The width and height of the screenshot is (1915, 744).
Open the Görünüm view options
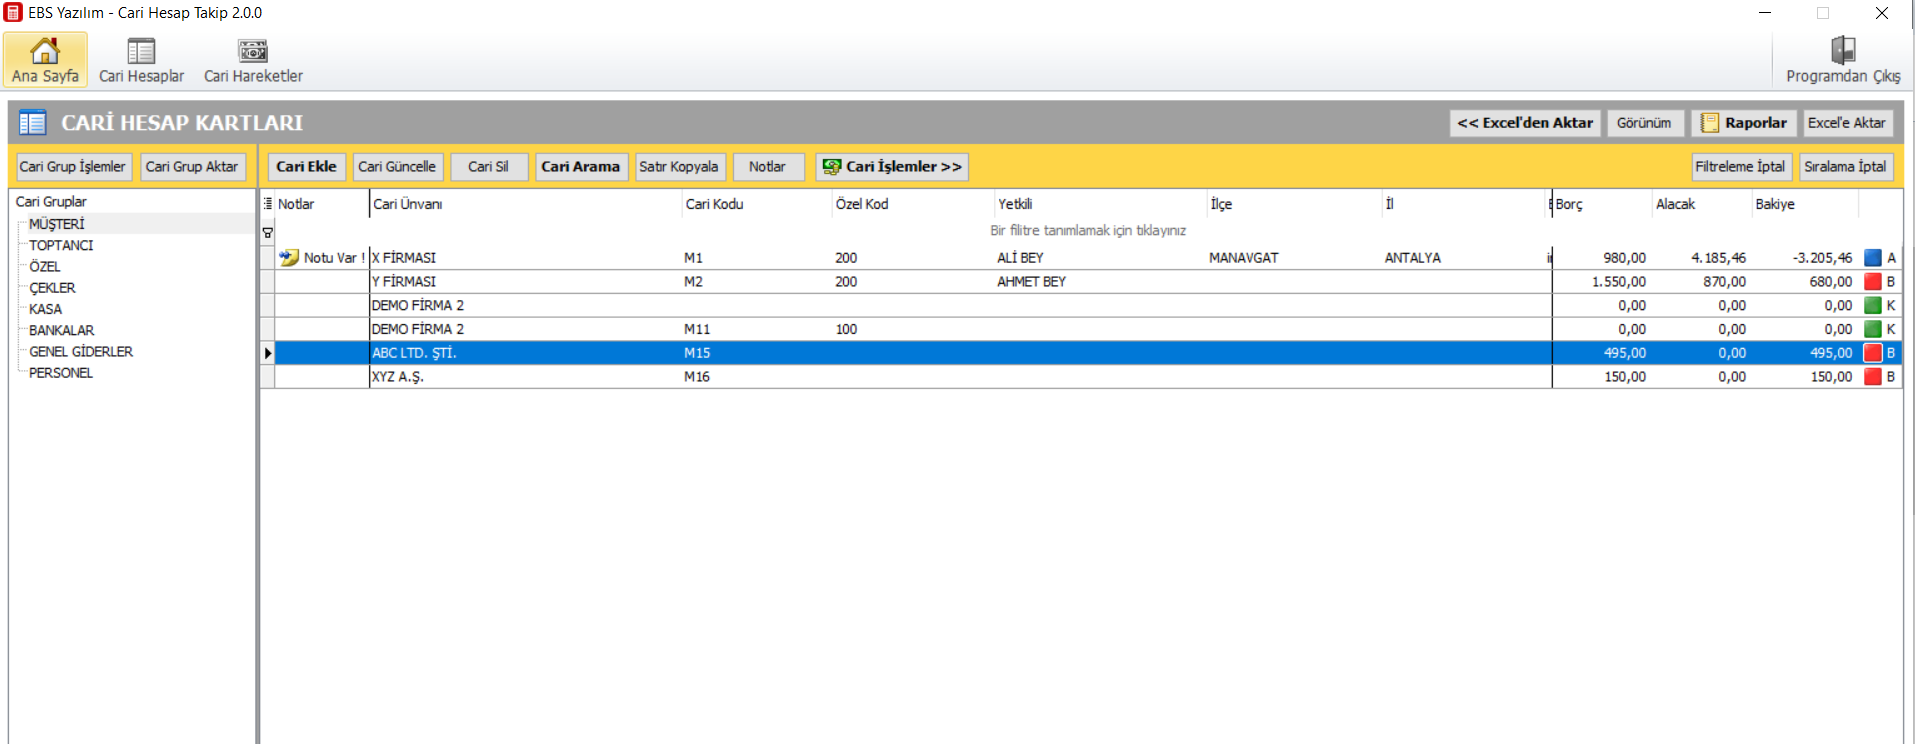tap(1644, 123)
